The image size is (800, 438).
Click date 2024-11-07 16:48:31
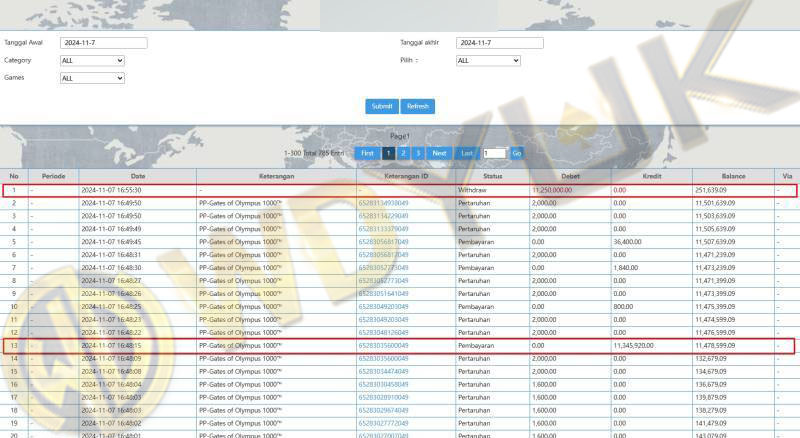[x=111, y=255]
